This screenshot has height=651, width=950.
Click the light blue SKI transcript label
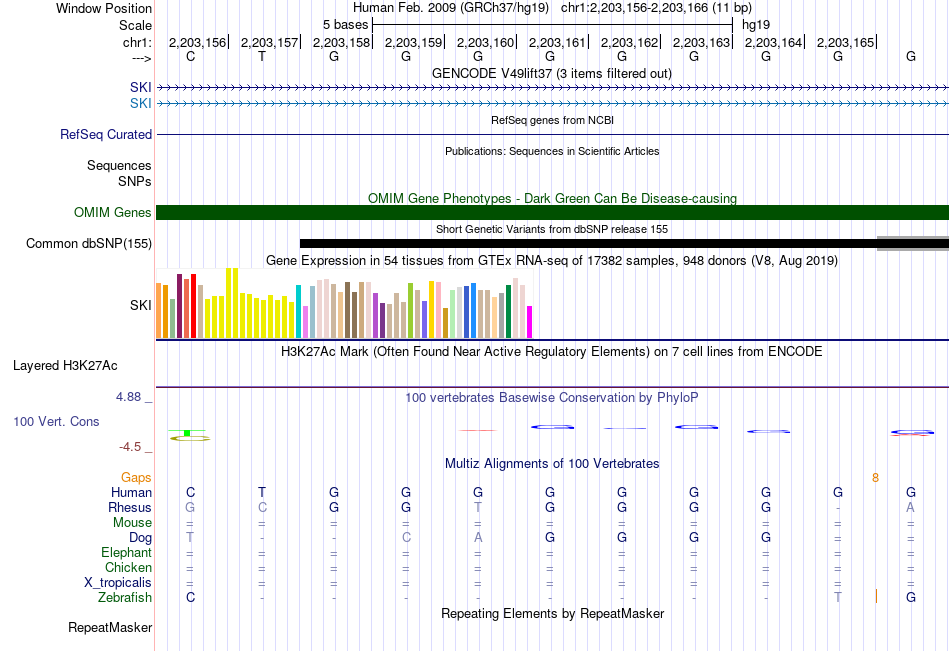[141, 104]
